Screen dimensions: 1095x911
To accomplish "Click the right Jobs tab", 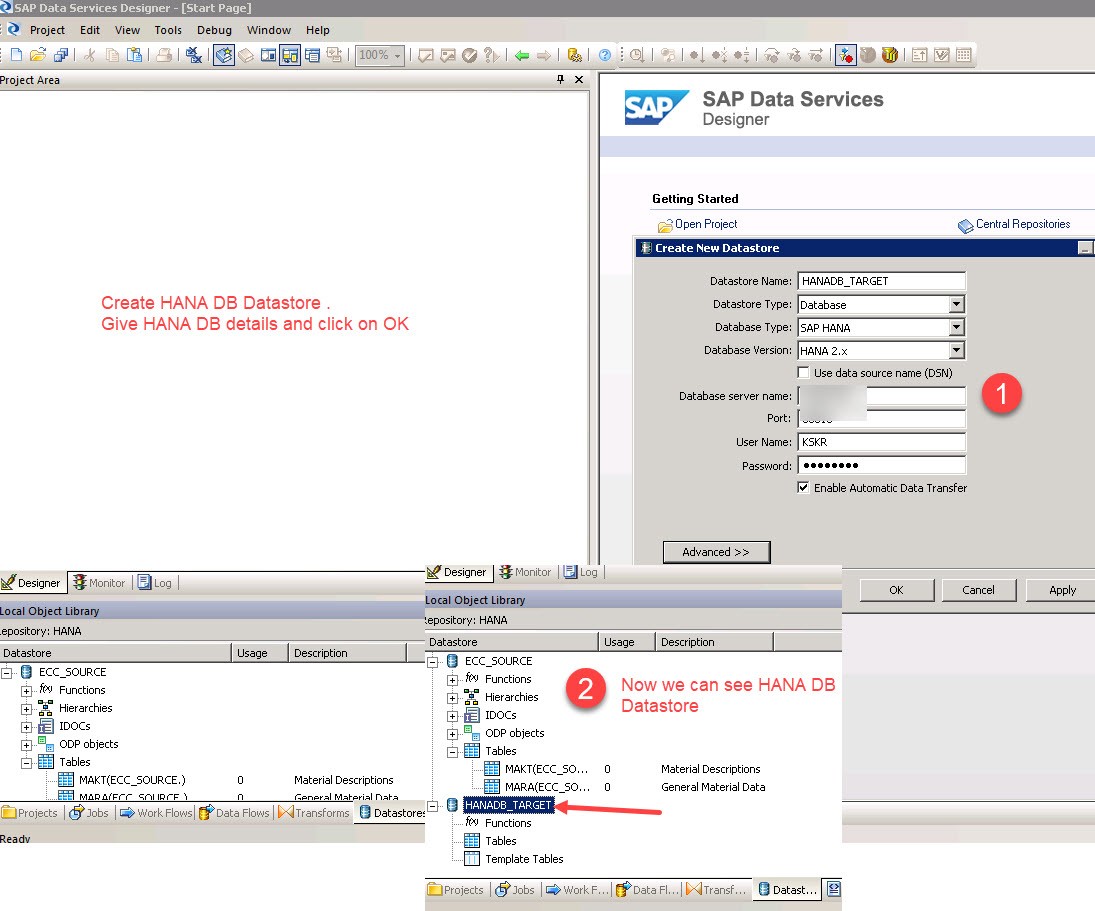I will pos(515,890).
